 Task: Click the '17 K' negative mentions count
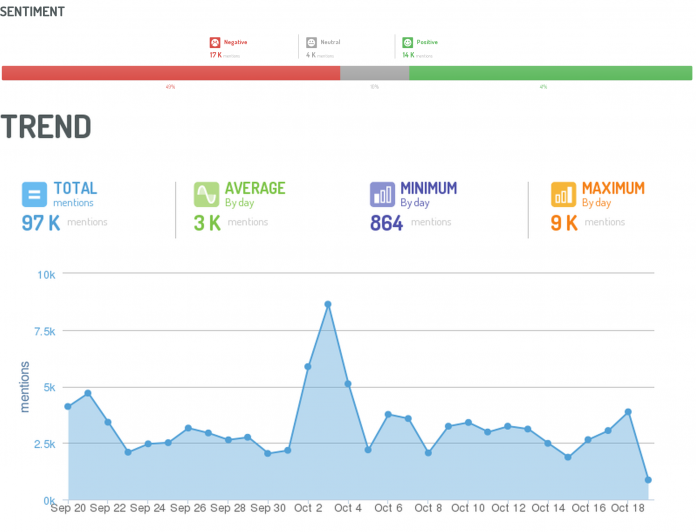pos(216,55)
